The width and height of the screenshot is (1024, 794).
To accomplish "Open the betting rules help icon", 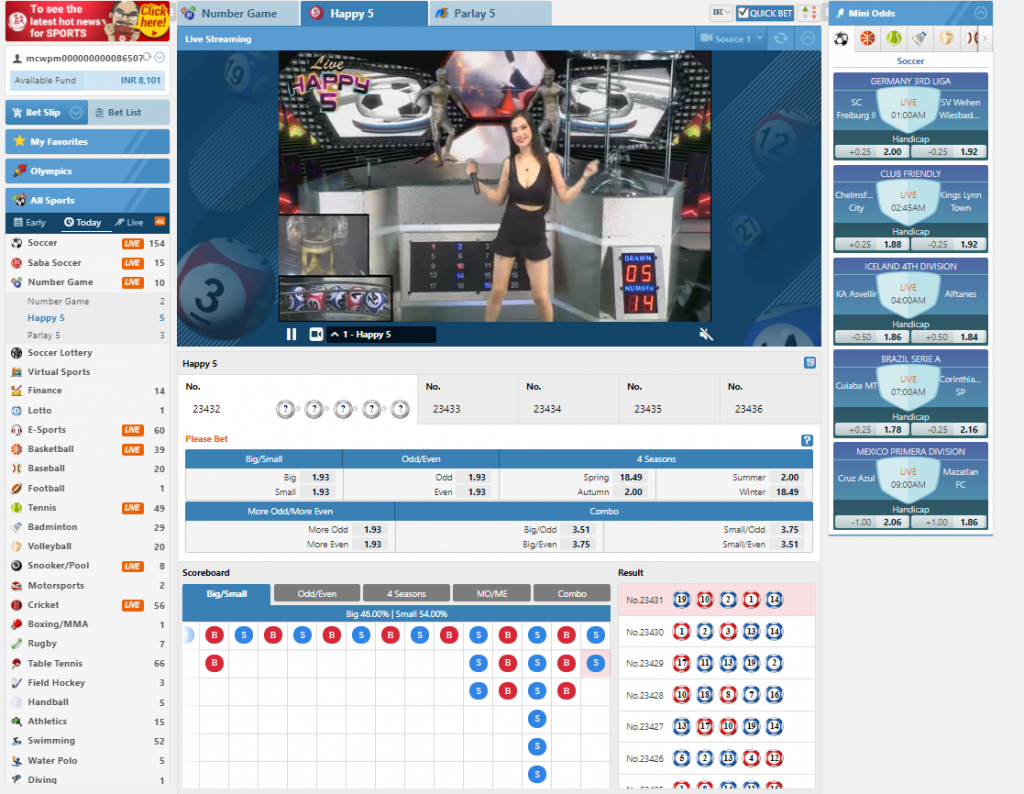I will 806,440.
